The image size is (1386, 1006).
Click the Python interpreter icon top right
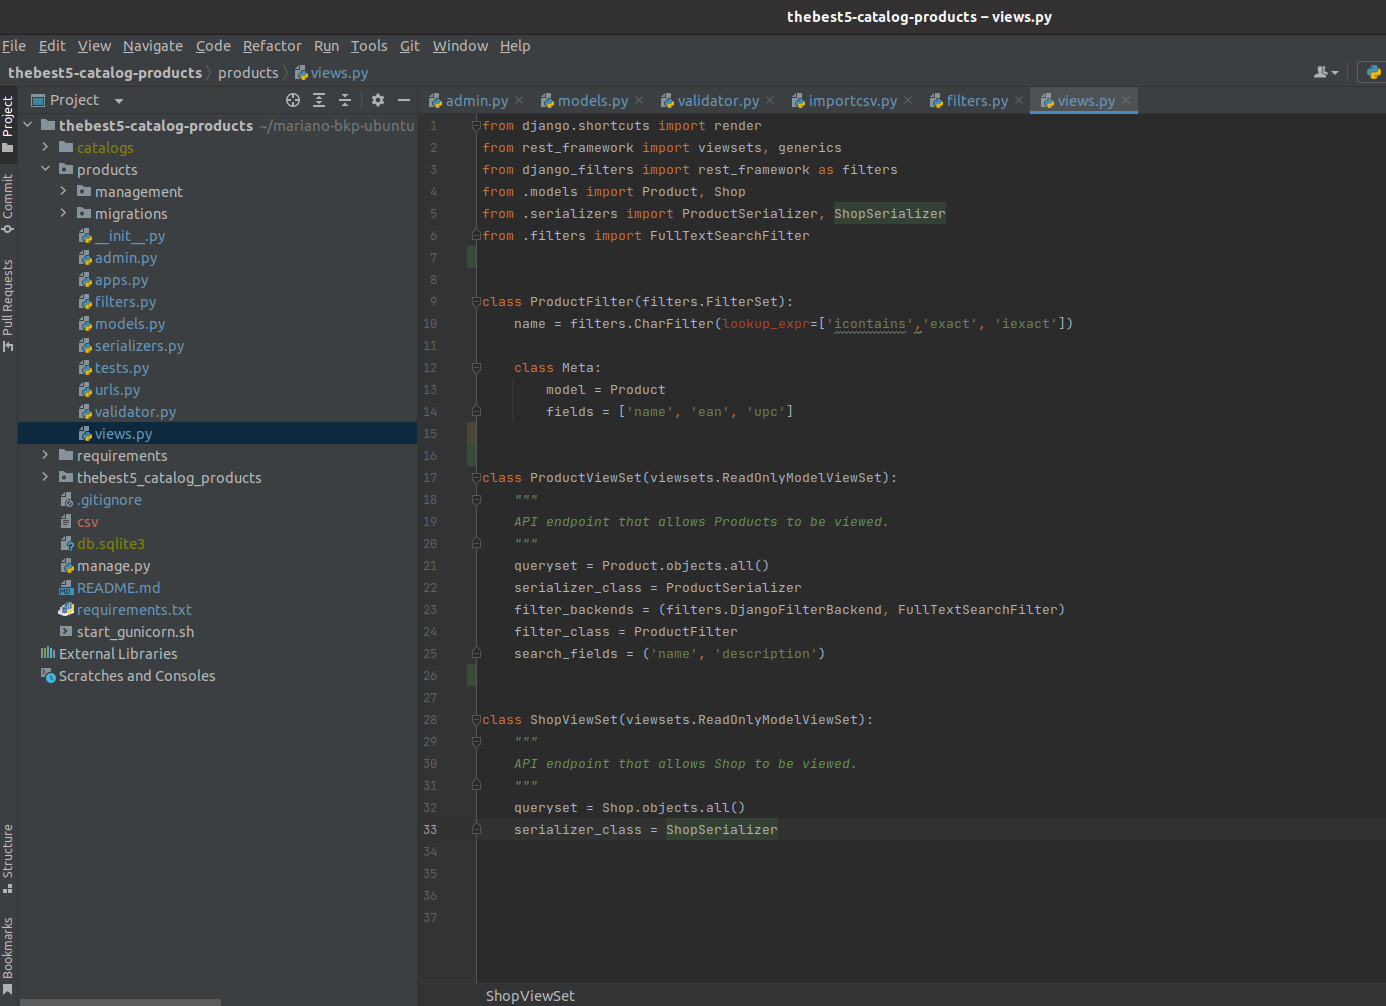click(x=1373, y=72)
